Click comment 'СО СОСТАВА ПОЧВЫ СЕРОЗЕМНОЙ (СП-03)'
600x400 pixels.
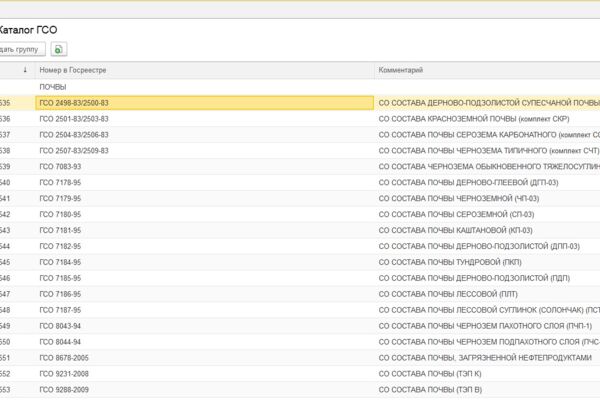pyautogui.click(x=457, y=214)
